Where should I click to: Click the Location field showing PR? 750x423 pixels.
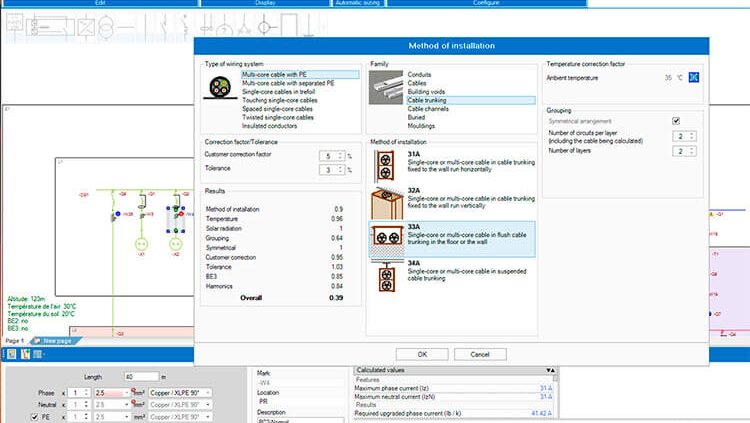coord(300,401)
